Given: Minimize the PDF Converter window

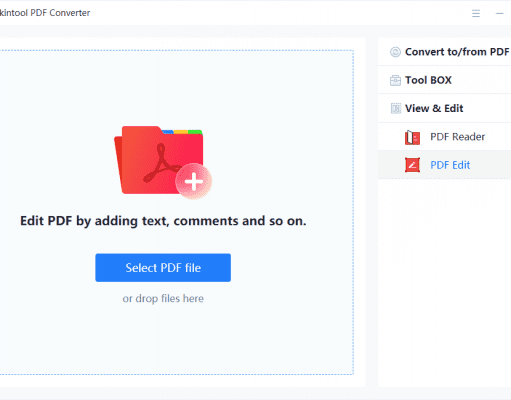Looking at the screenshot, I should [499, 13].
